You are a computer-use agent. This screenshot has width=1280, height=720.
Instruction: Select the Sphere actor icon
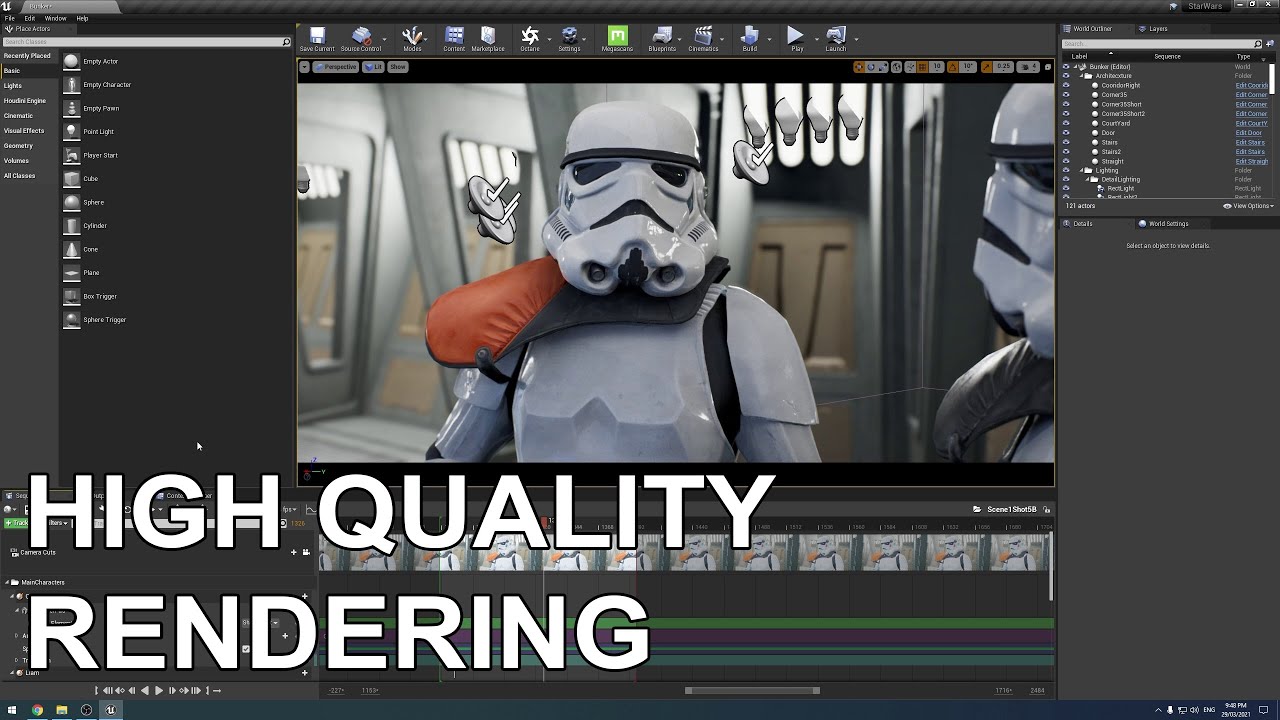(71, 202)
